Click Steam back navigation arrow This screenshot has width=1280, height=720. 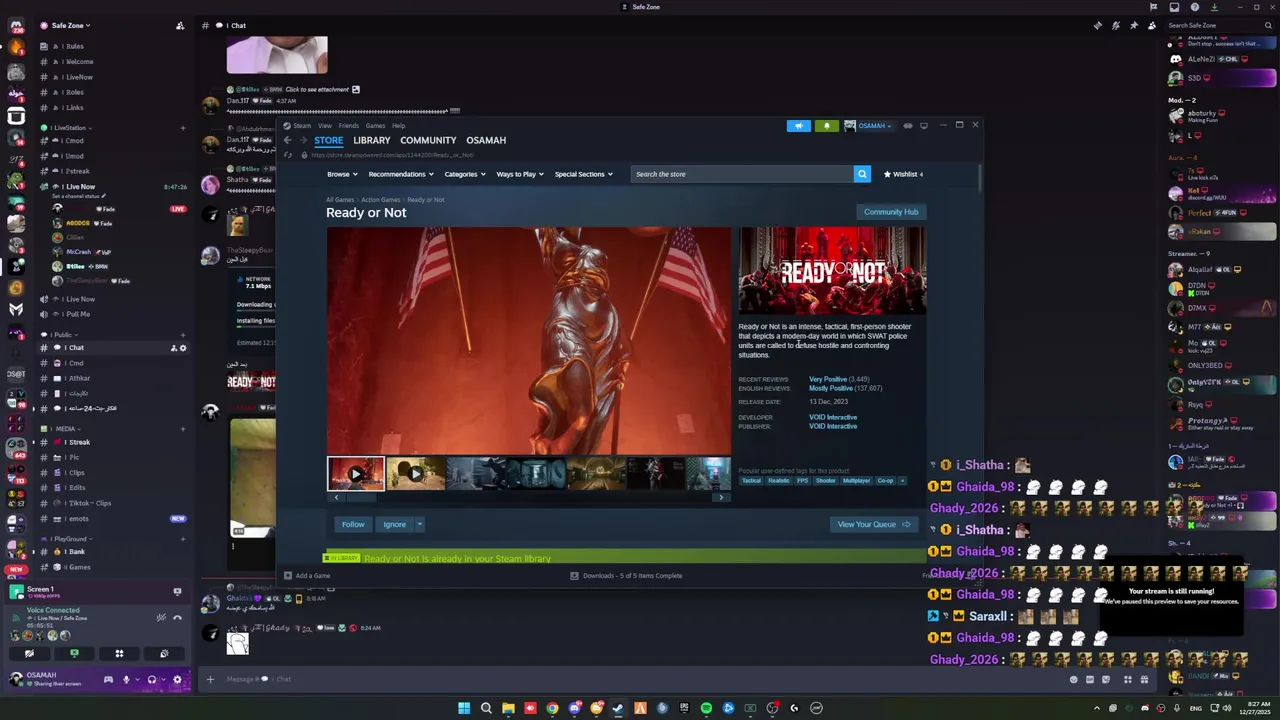288,140
